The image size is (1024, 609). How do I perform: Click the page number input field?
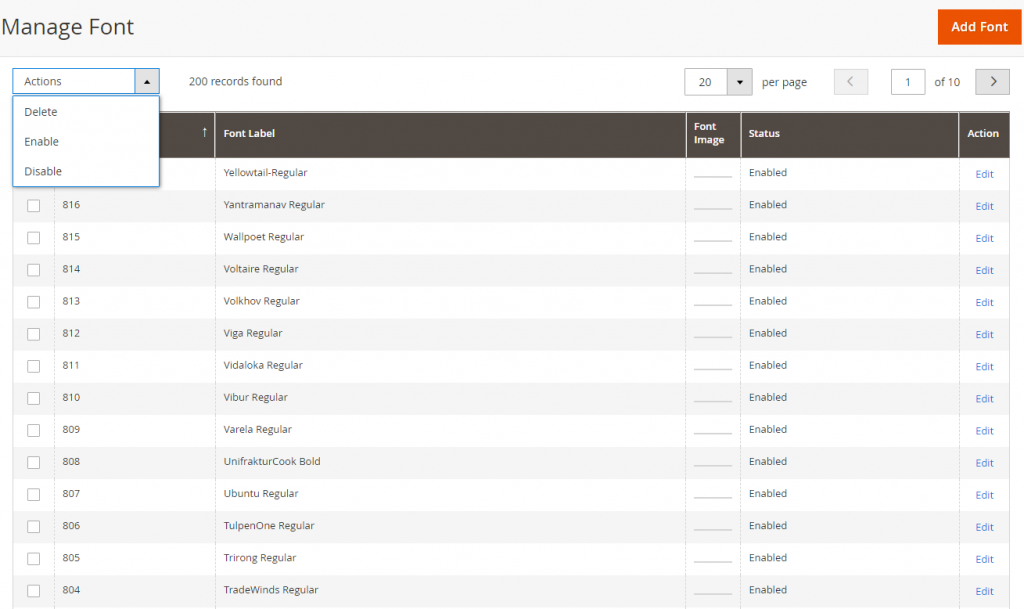click(907, 81)
